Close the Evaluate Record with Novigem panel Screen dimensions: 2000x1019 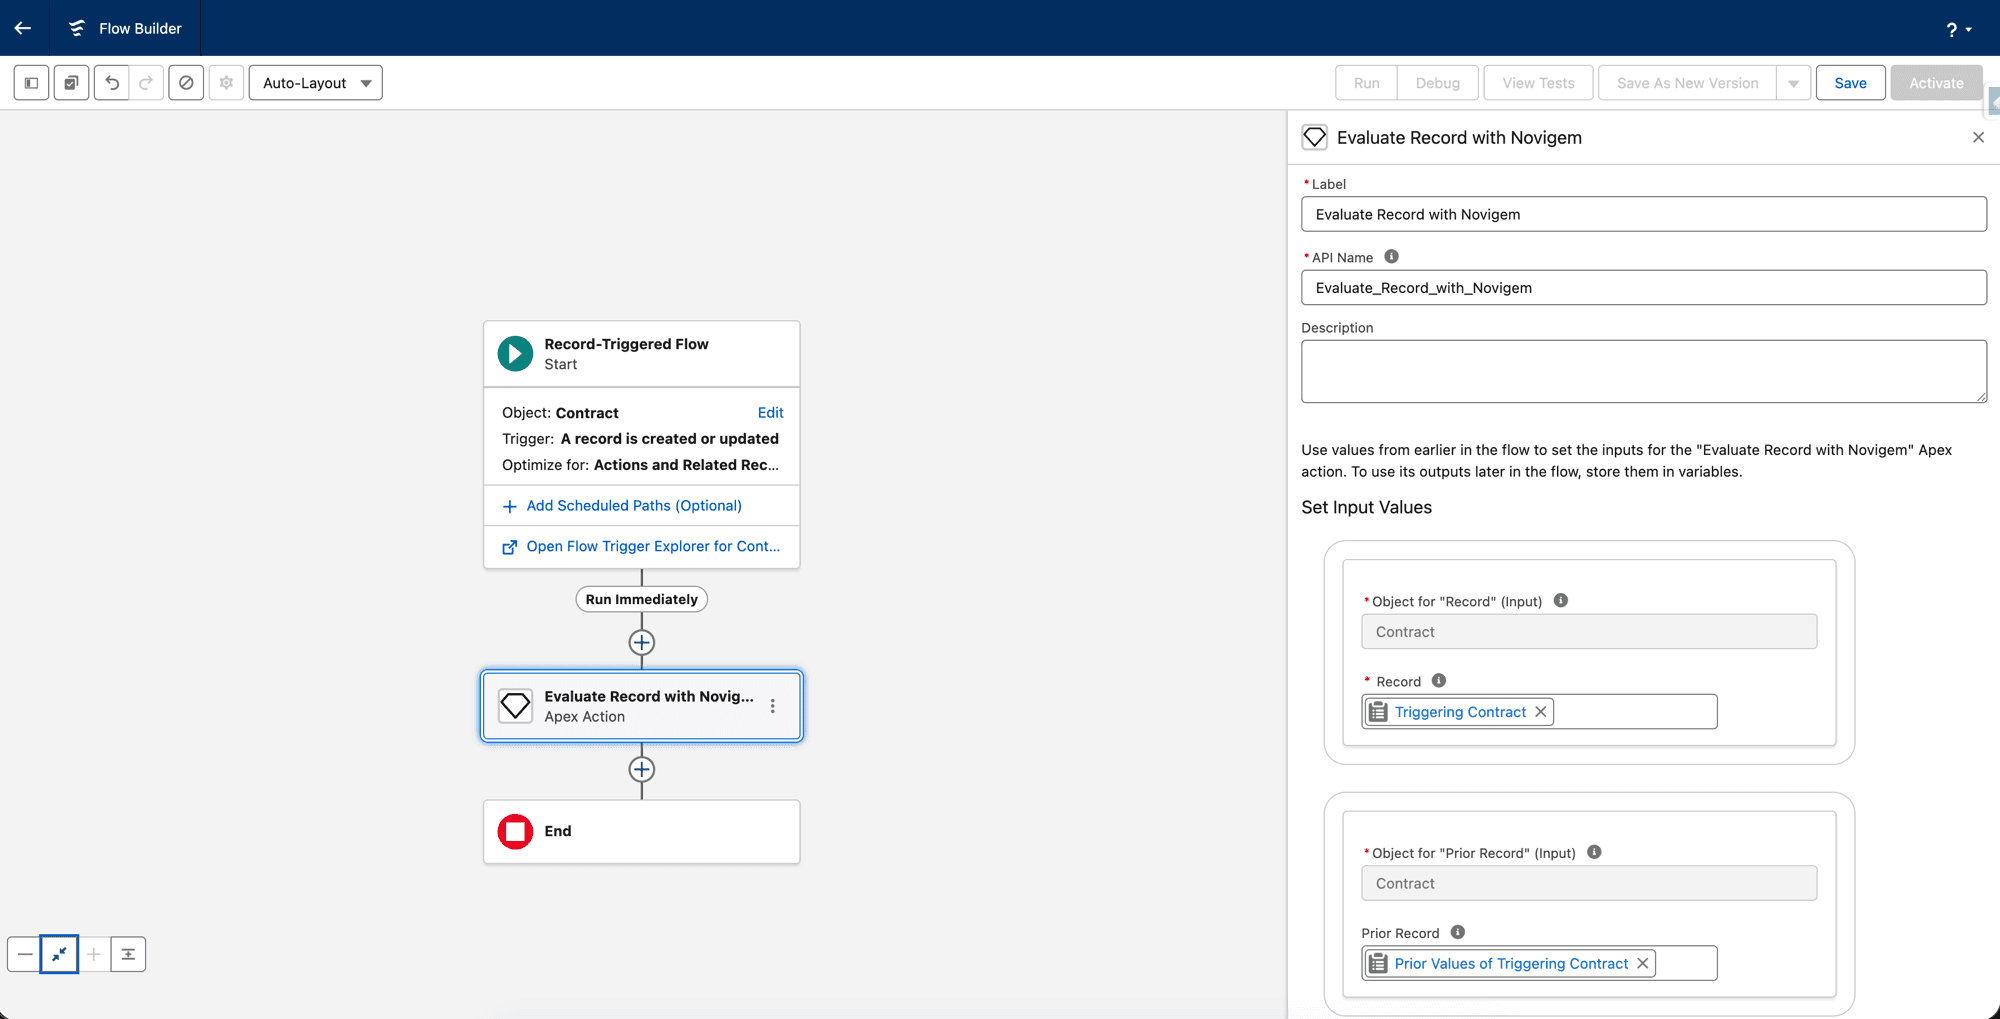pyautogui.click(x=1978, y=137)
